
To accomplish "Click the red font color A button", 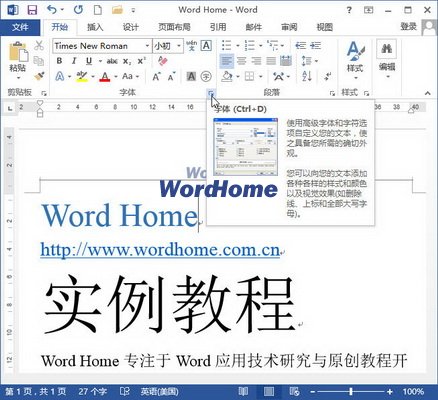I will (x=105, y=77).
